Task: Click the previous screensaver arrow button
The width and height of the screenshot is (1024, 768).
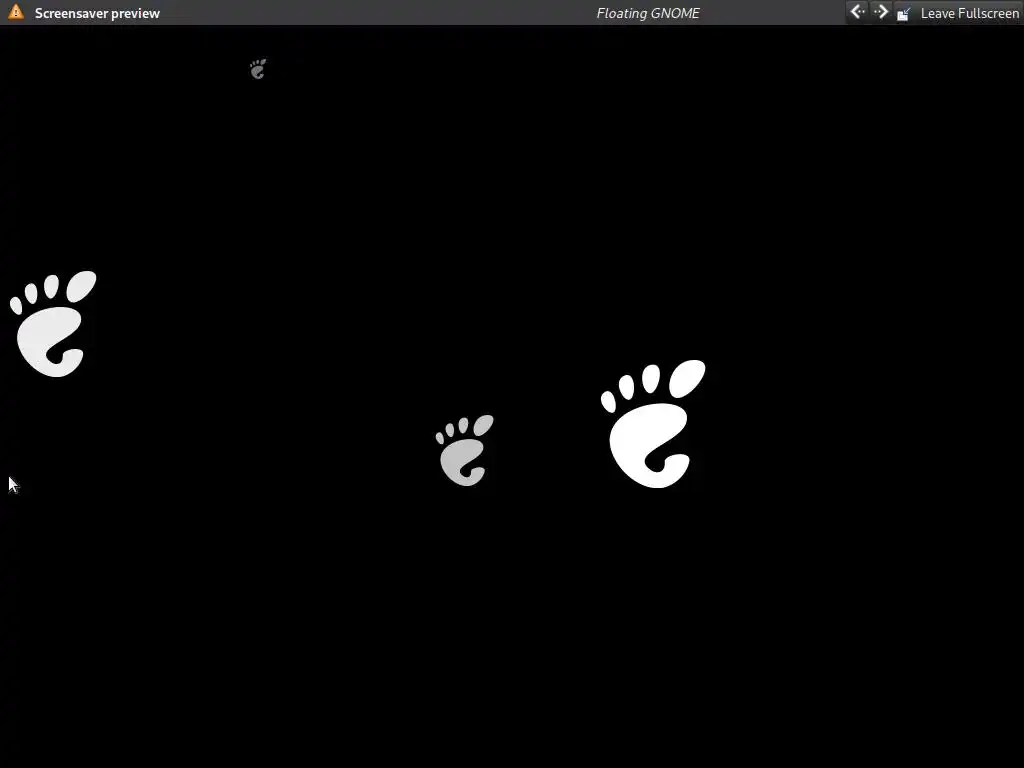Action: pos(857,12)
